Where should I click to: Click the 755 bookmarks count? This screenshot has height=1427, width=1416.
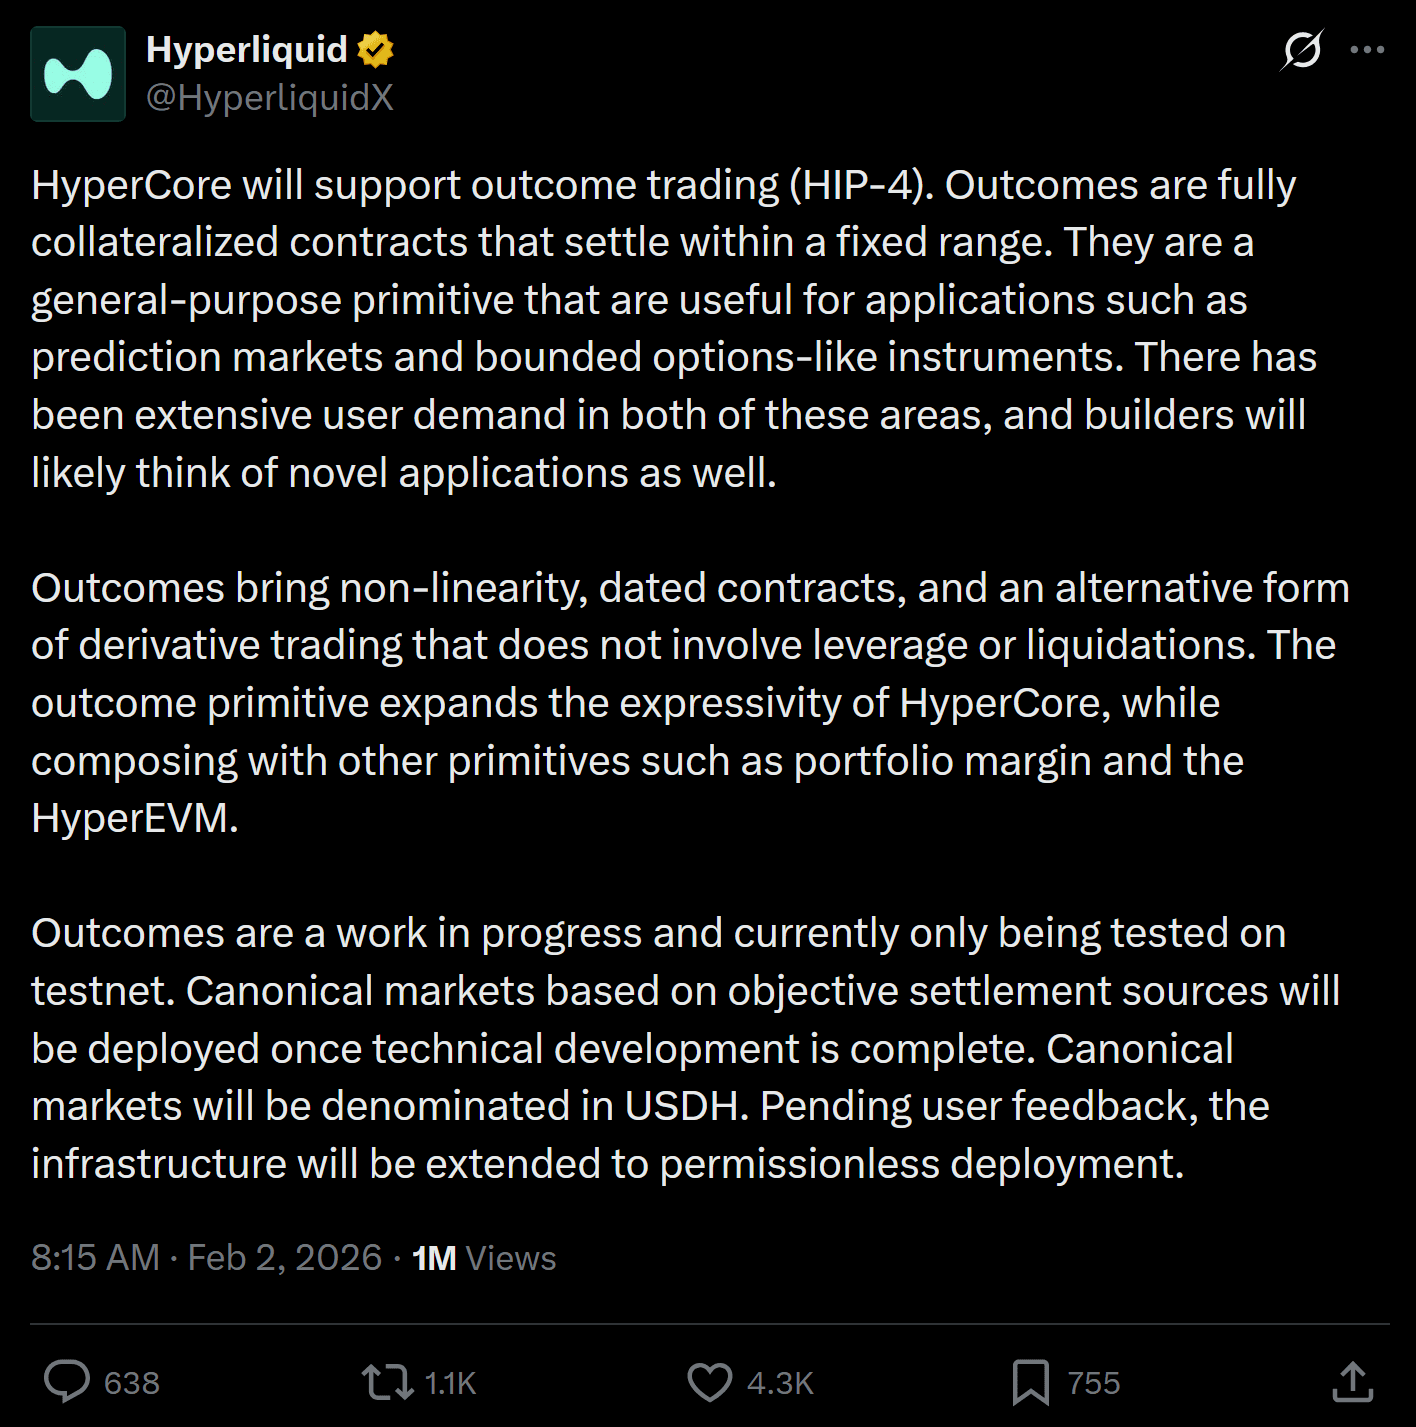click(1093, 1383)
